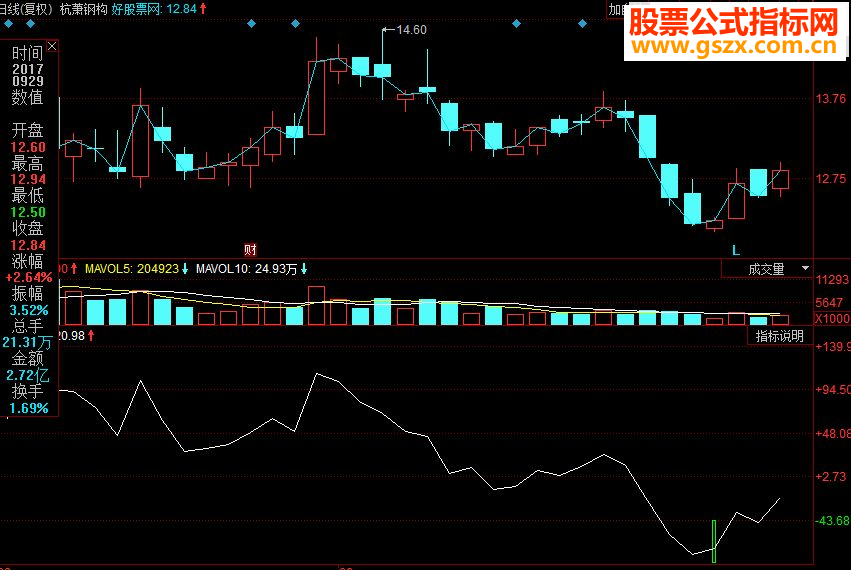Click the MAVOL10: 24.93万 label
The height and width of the screenshot is (570, 851).
click(x=246, y=269)
